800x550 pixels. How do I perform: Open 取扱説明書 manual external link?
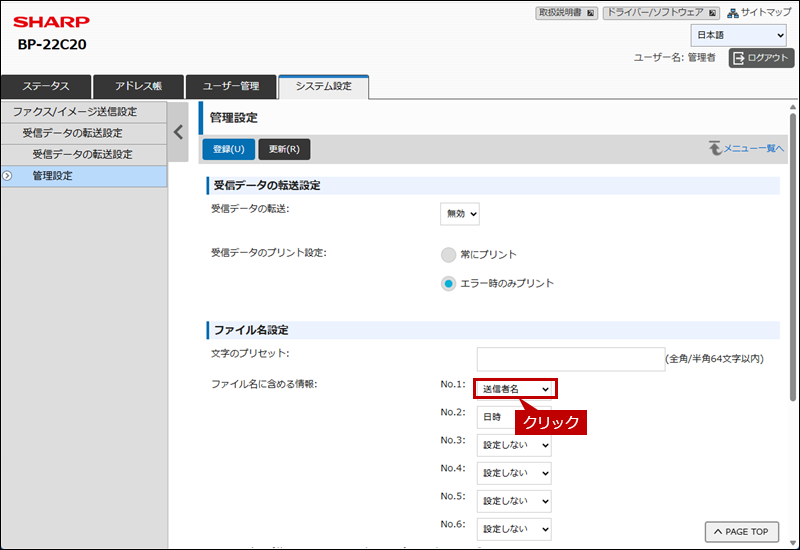point(567,13)
